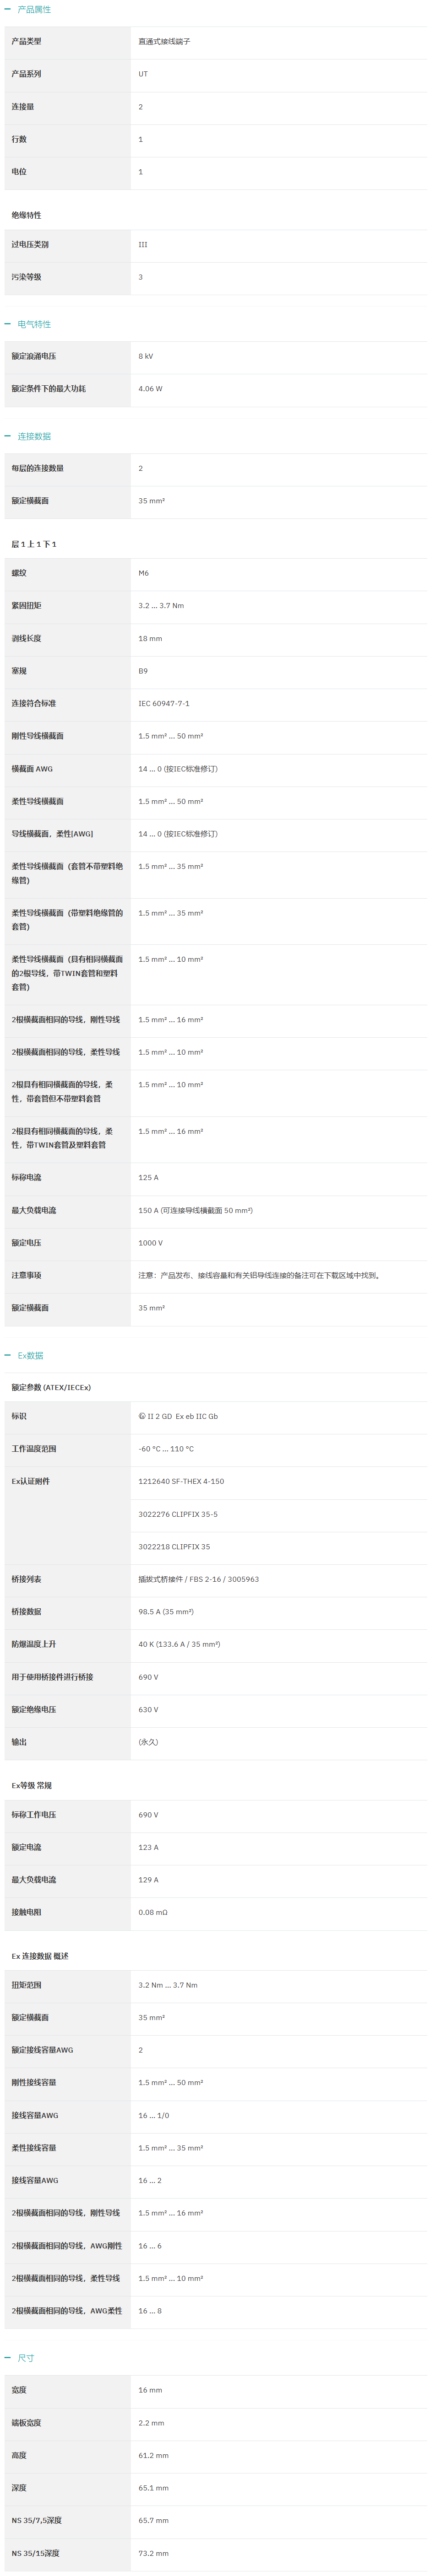Select the 129 A maximum load current value
This screenshot has width=430, height=2576.
tap(148, 1880)
